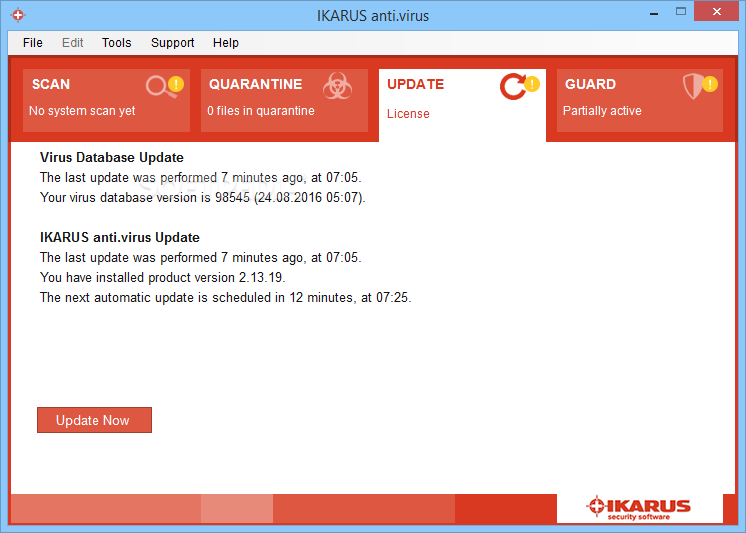Viewport: 746px width, 533px height.
Task: Open the Support menu
Action: point(172,43)
